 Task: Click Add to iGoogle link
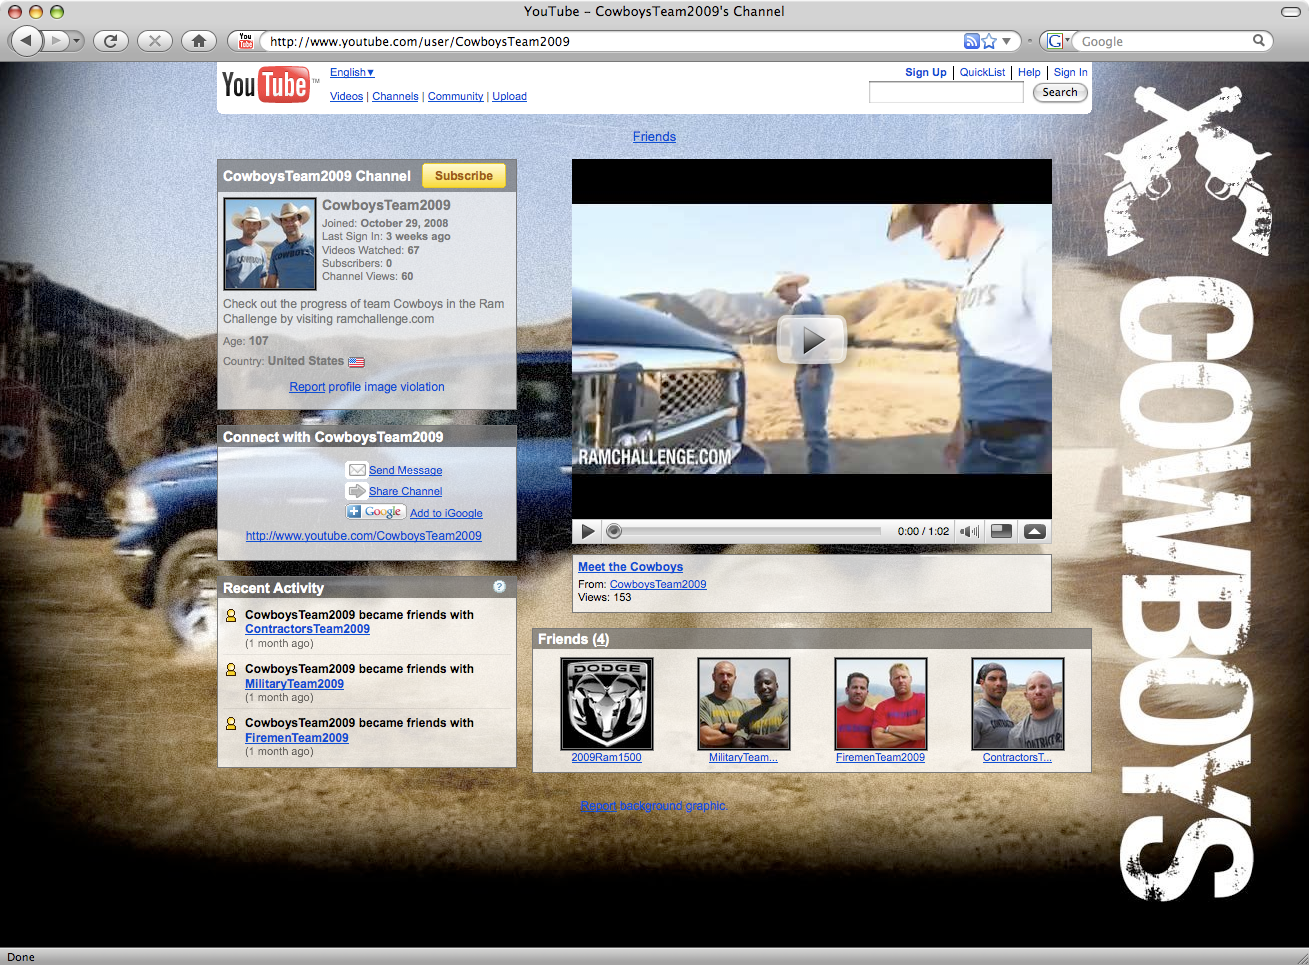[x=446, y=513]
